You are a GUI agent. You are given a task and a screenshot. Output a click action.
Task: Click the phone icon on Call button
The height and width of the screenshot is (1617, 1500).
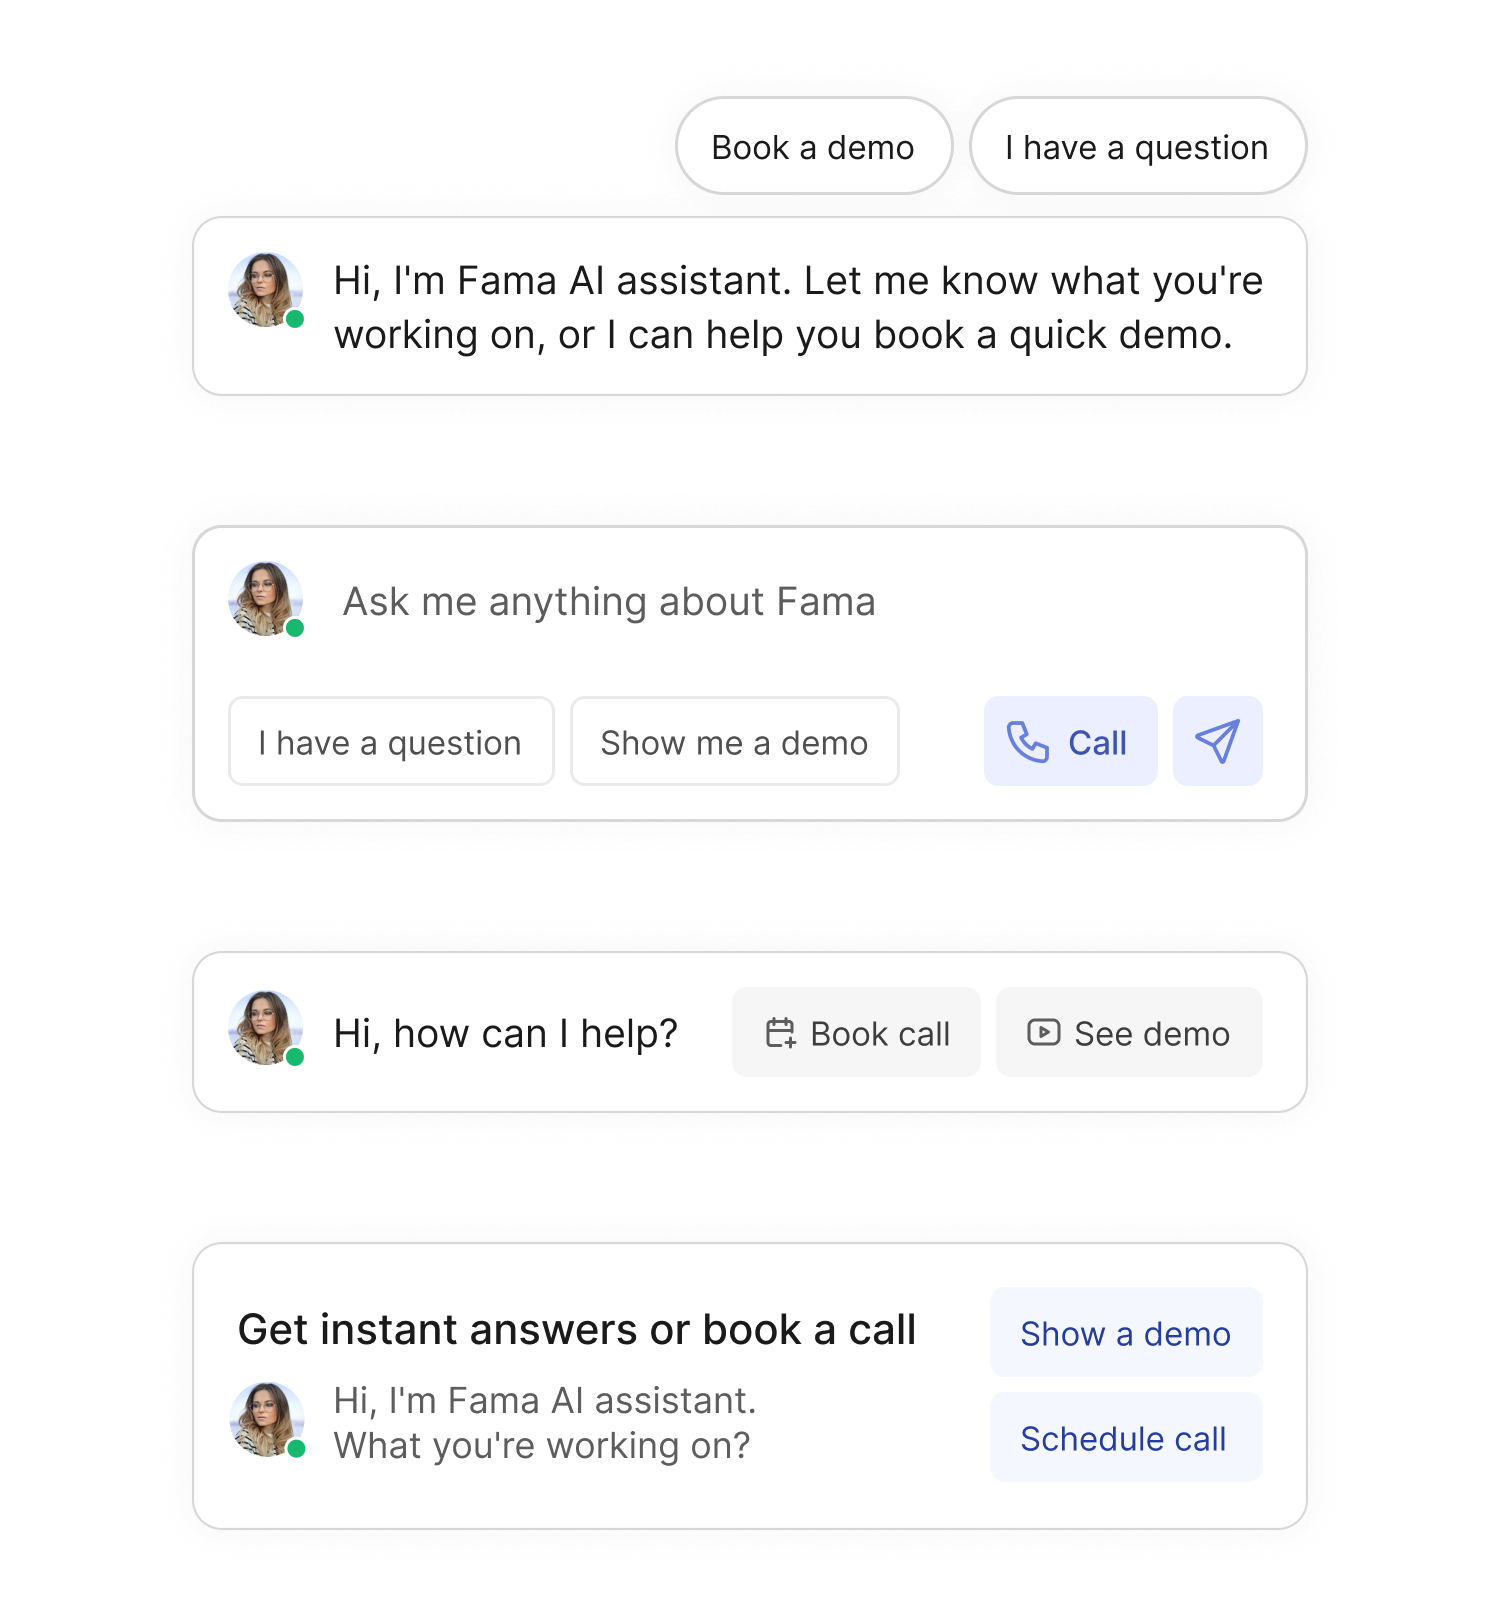click(x=1027, y=742)
